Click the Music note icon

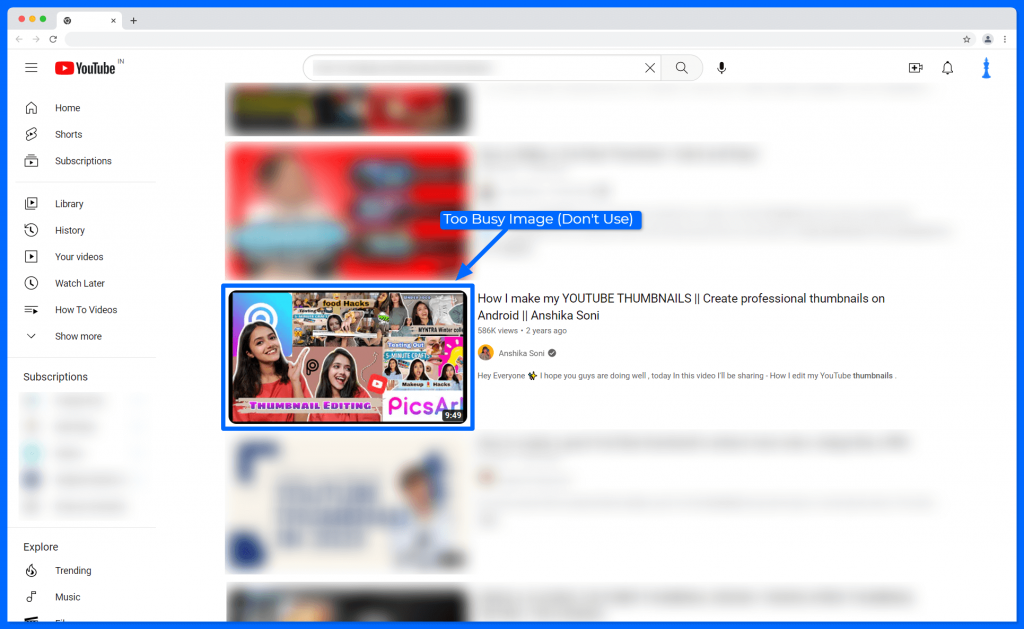[31, 596]
